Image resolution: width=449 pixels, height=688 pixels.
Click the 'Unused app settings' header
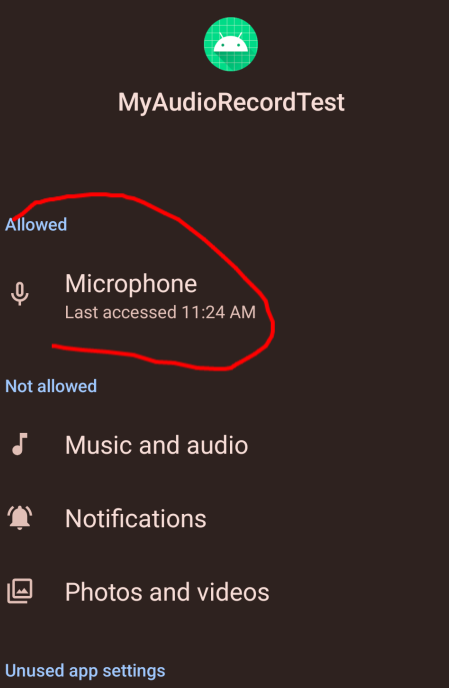85,671
